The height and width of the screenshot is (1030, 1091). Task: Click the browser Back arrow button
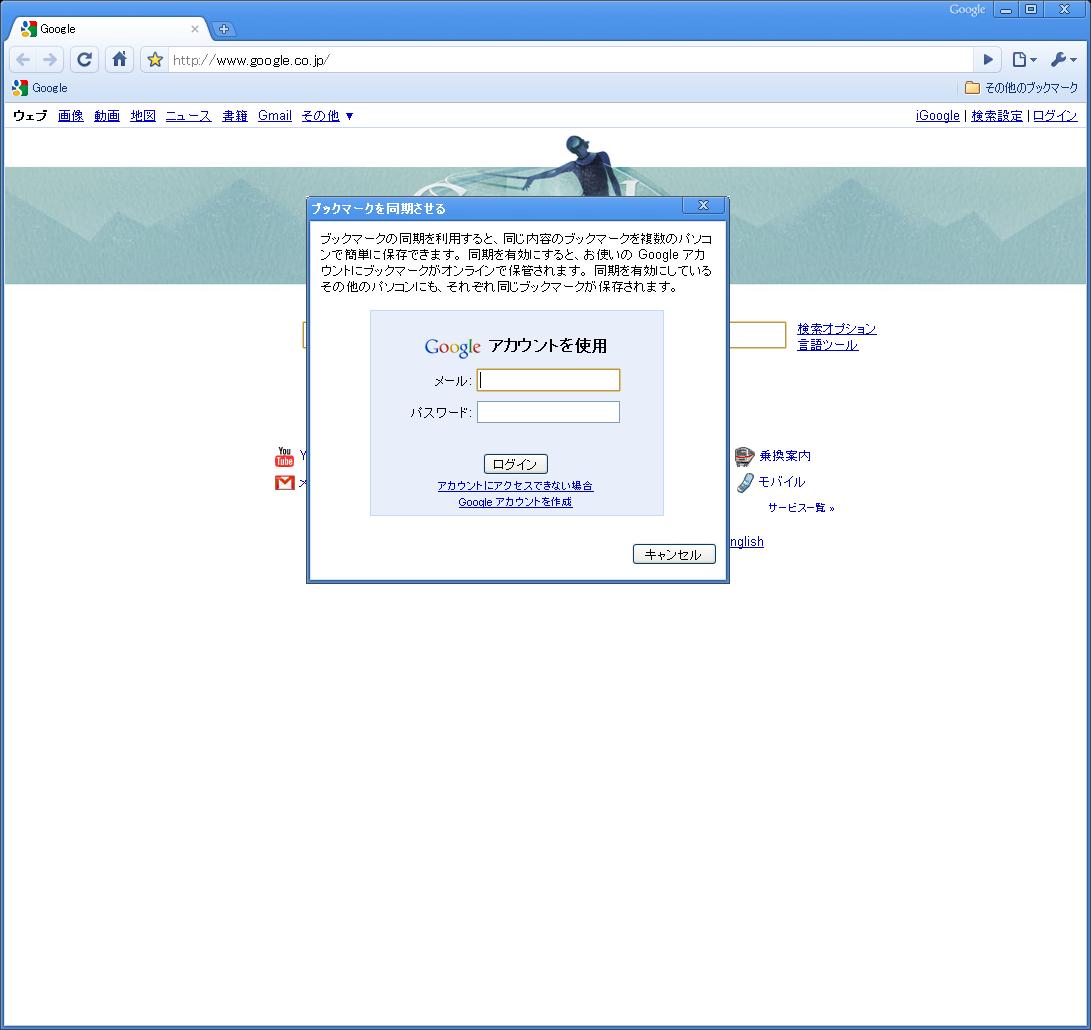coord(22,60)
